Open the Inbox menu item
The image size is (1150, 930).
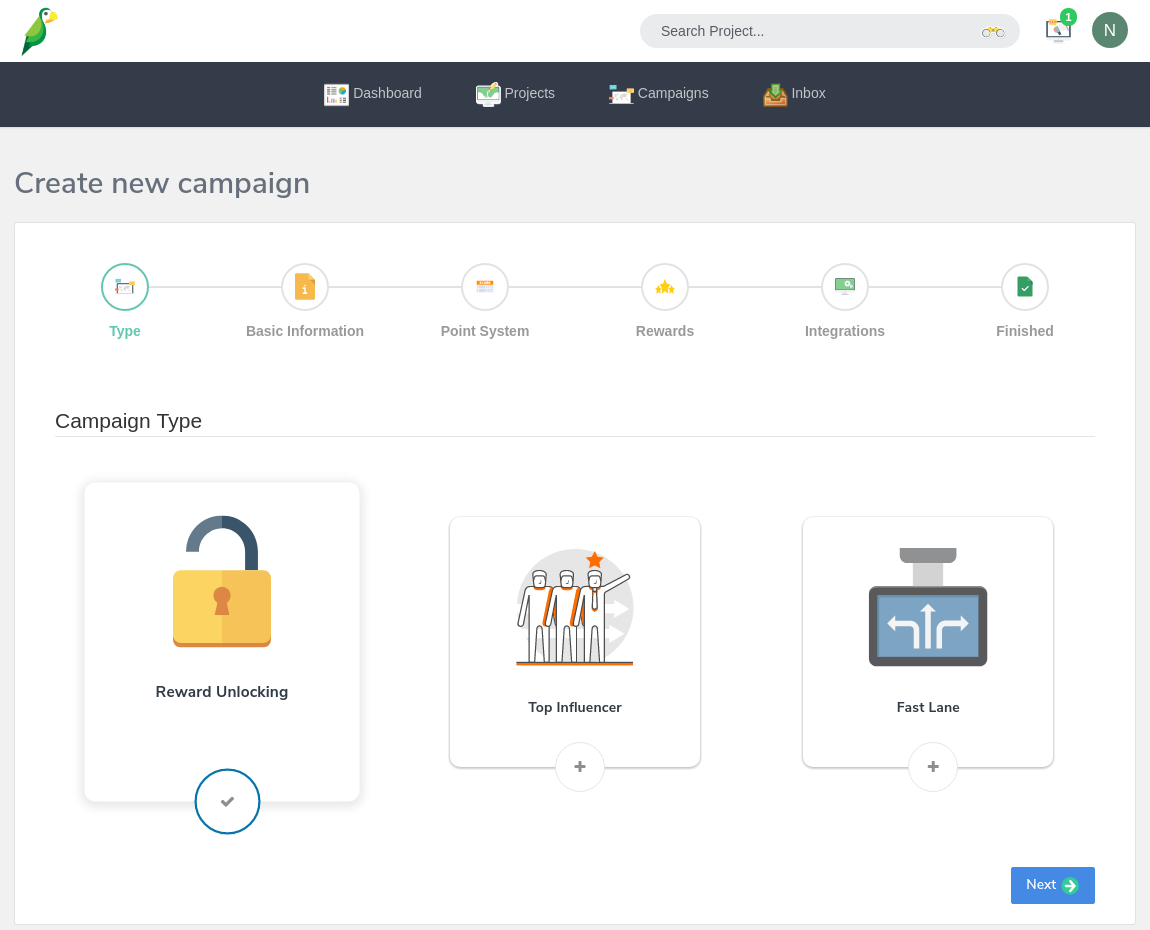pyautogui.click(x=794, y=94)
